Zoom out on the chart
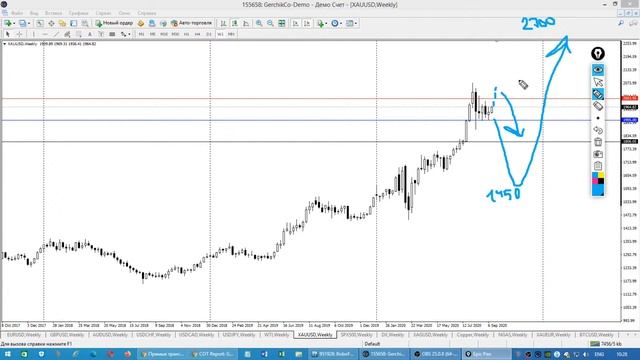The height and width of the screenshot is (360, 640). (x=270, y=23)
